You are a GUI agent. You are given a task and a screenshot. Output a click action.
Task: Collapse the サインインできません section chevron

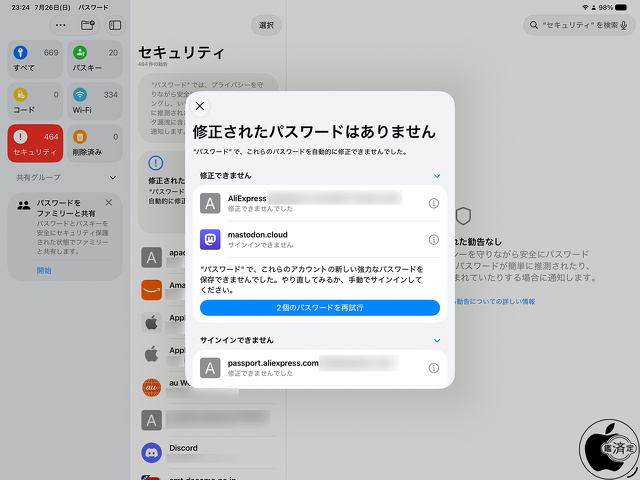437,340
